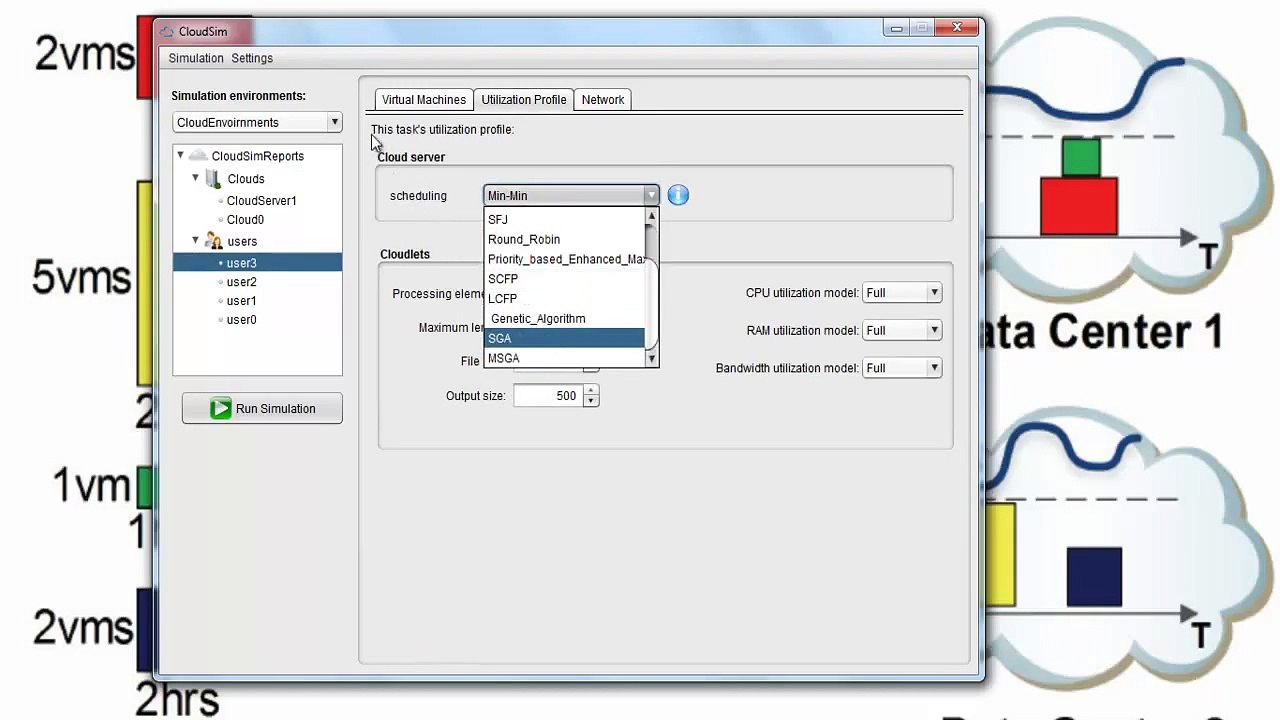Choose LCFP from the scheduling list
The image size is (1280, 720).
click(x=565, y=299)
